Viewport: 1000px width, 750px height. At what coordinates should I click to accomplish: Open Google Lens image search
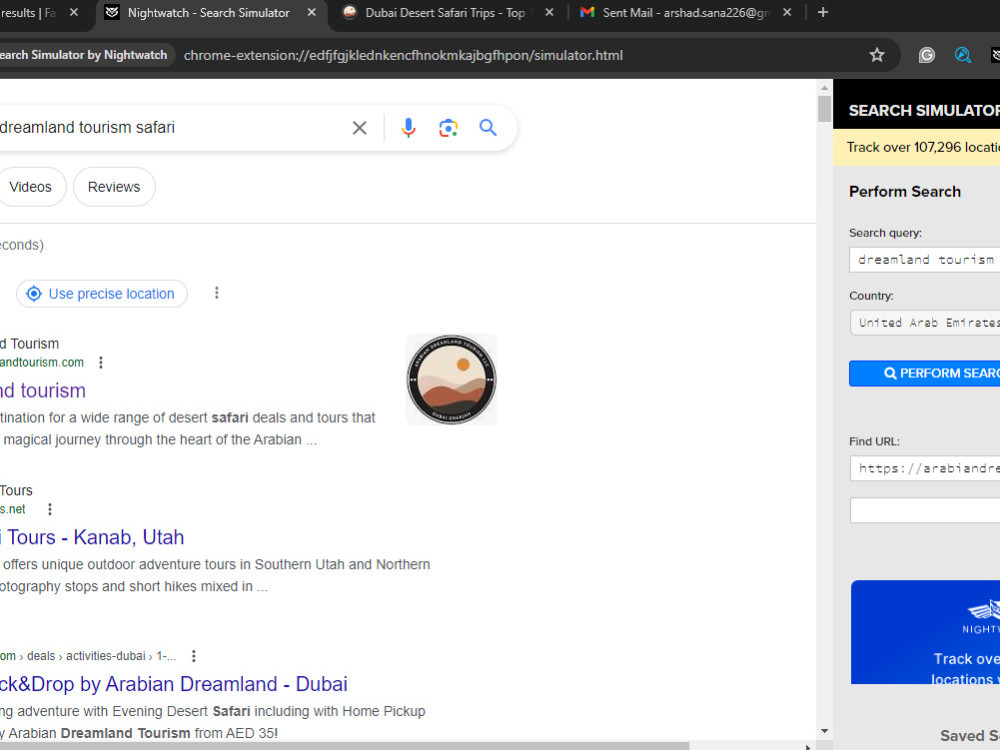(x=448, y=128)
